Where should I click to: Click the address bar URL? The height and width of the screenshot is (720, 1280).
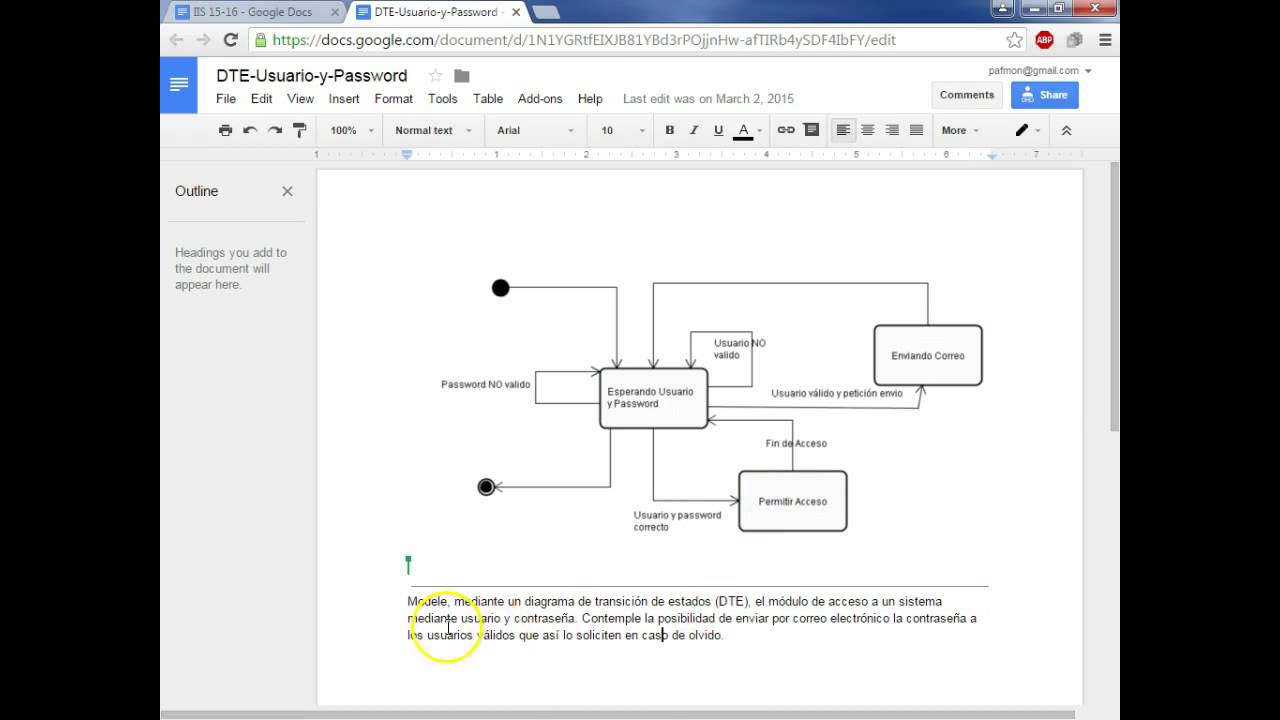coord(584,40)
